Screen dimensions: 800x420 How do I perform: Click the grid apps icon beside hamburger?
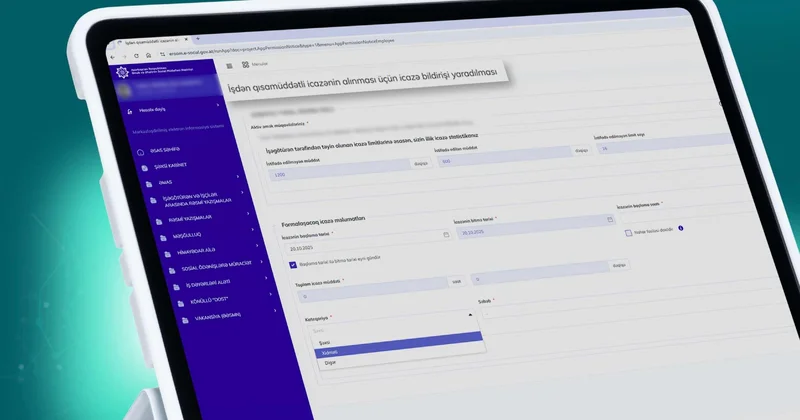(246, 65)
